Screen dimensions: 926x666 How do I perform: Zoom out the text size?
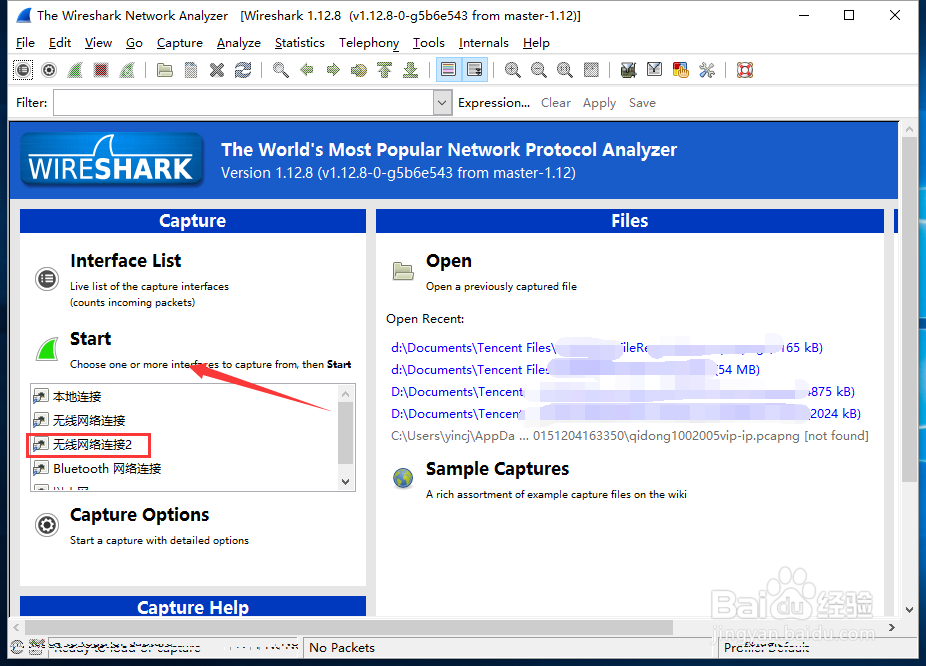pos(539,70)
